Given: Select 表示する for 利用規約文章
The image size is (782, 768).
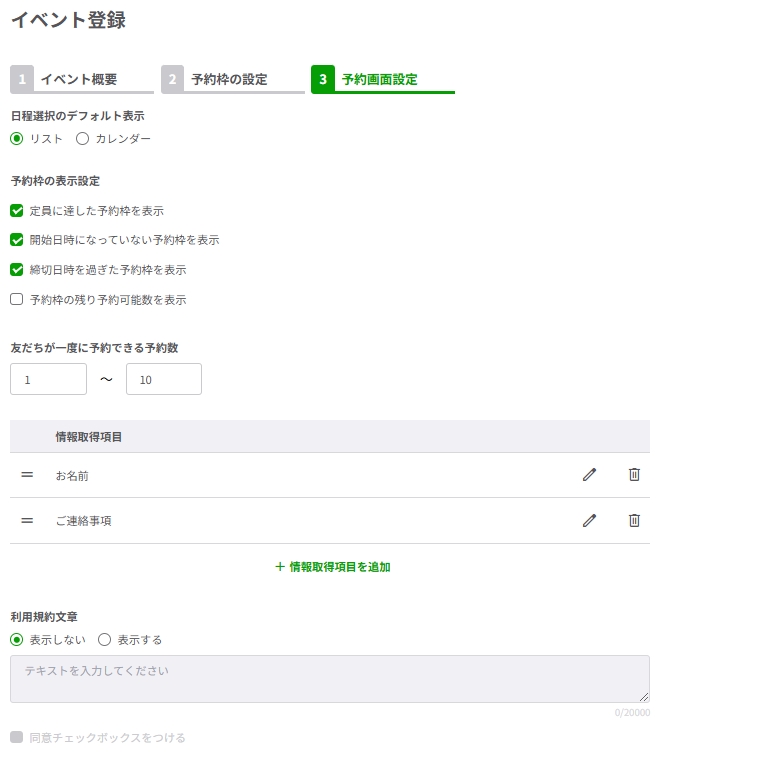Looking at the screenshot, I should [105, 640].
